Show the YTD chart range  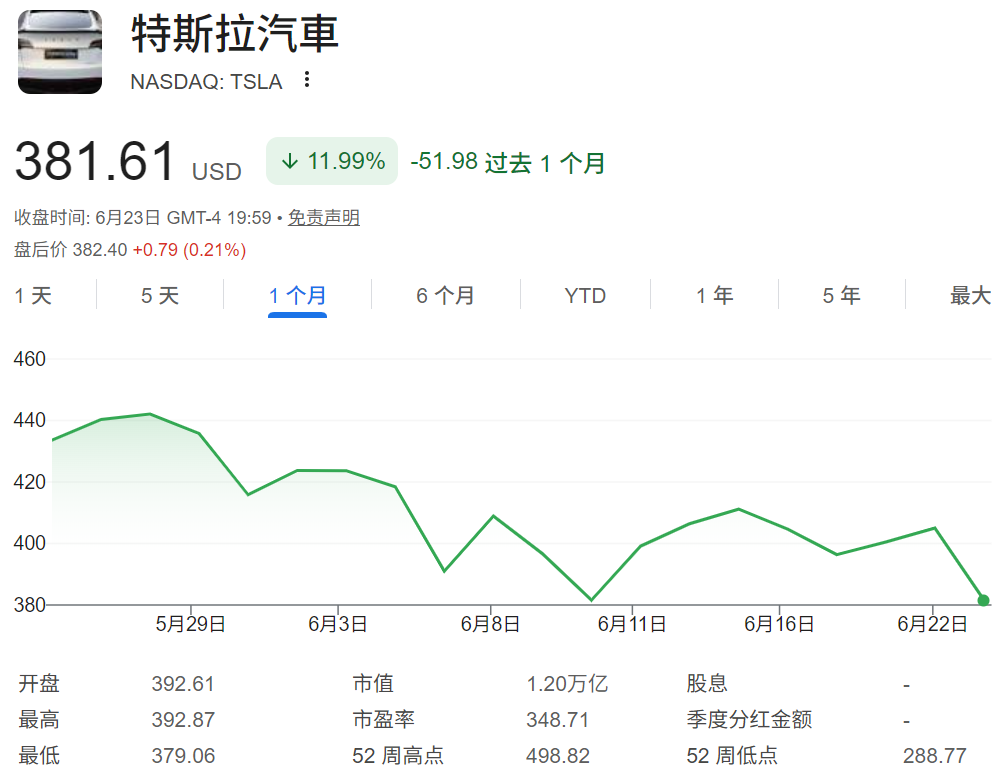coord(585,296)
